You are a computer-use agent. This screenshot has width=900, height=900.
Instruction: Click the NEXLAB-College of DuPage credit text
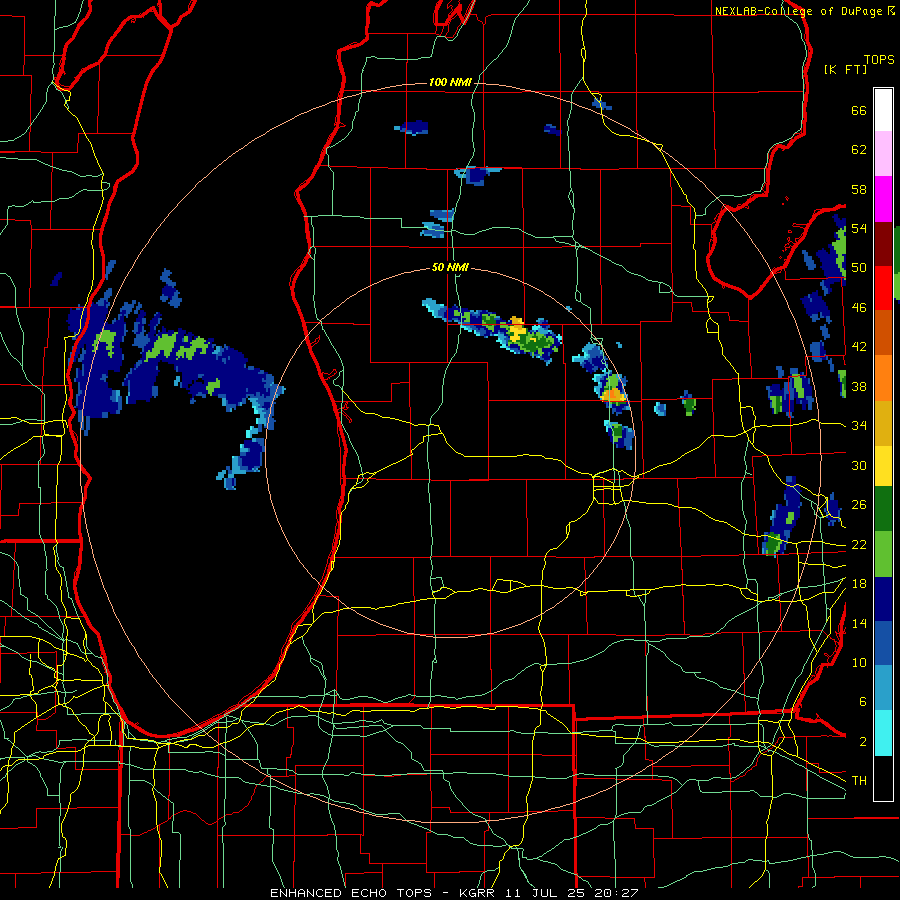pos(798,11)
